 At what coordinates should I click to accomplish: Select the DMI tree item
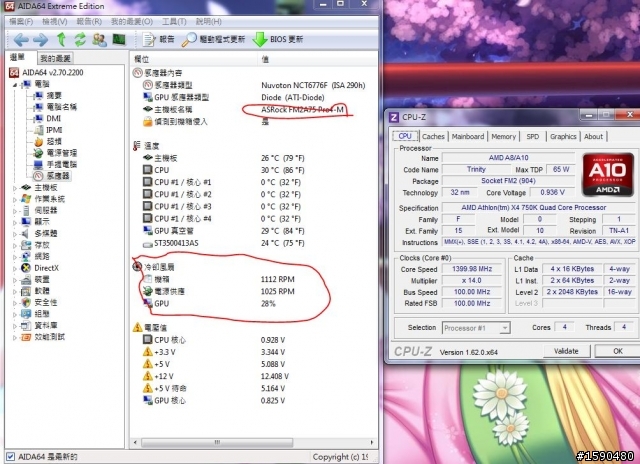48,118
